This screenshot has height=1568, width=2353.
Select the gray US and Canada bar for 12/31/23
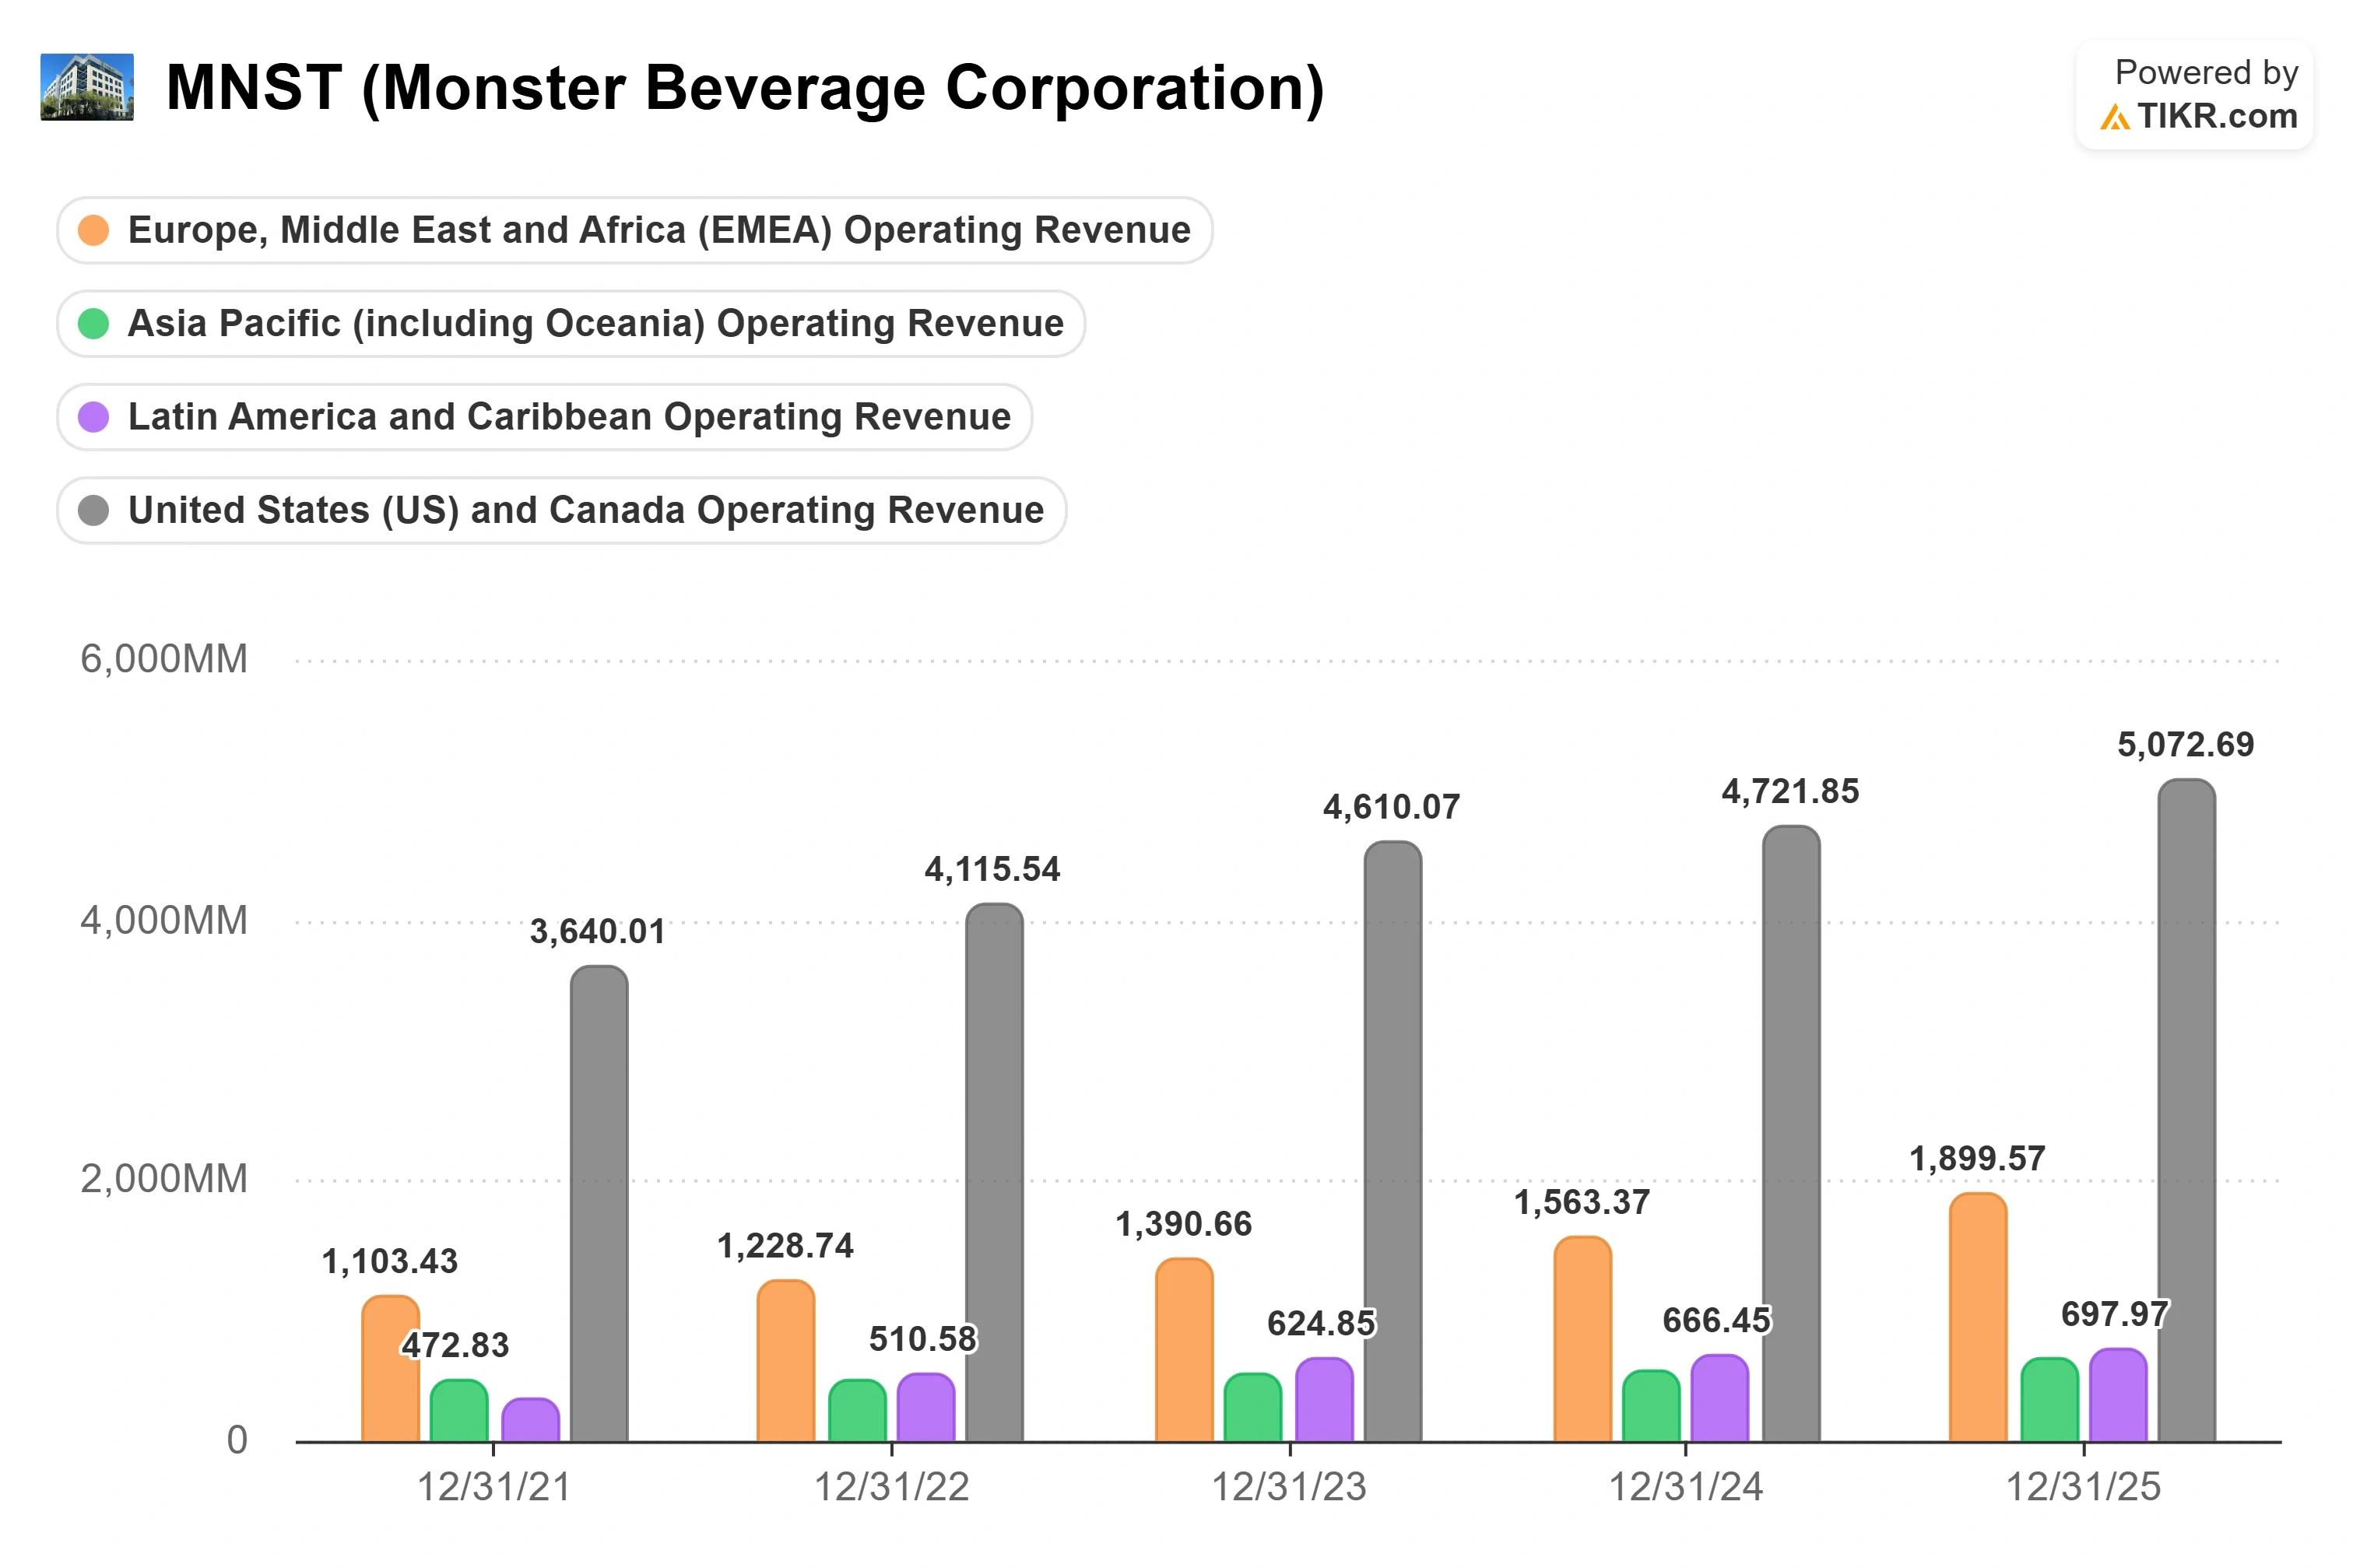1393,1141
